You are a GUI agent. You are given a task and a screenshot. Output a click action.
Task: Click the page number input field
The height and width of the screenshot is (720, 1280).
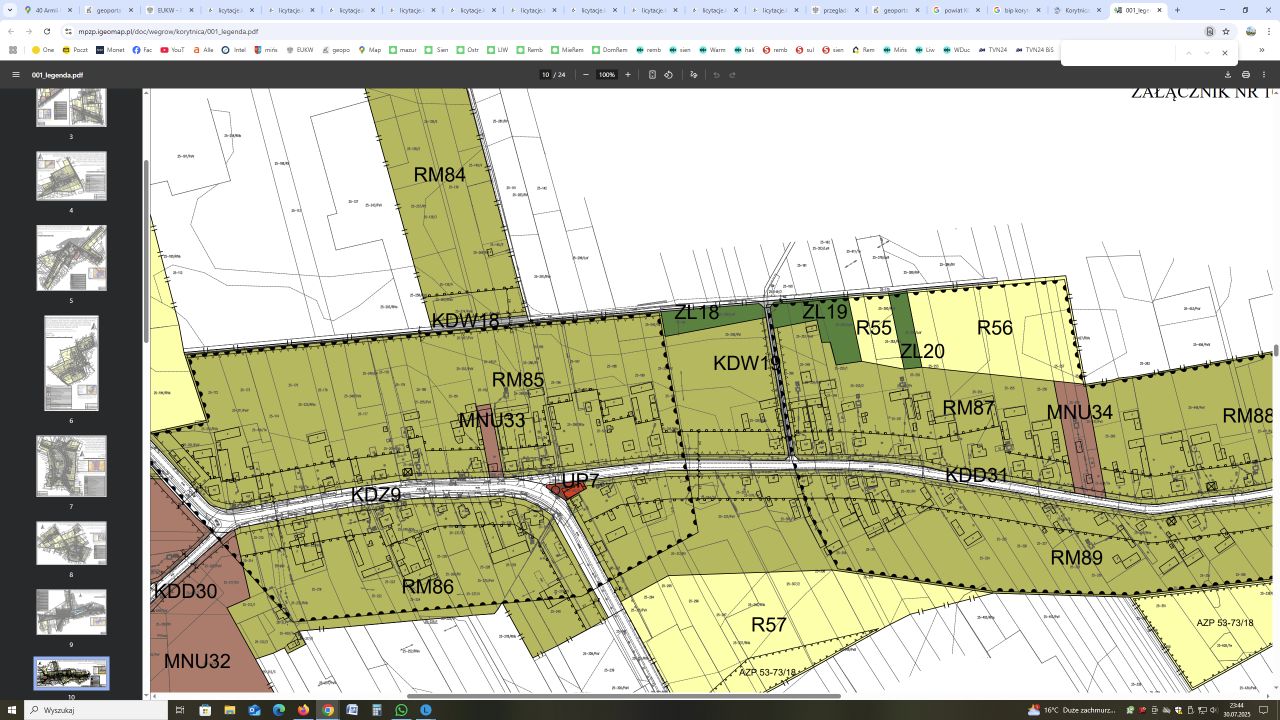[x=546, y=75]
